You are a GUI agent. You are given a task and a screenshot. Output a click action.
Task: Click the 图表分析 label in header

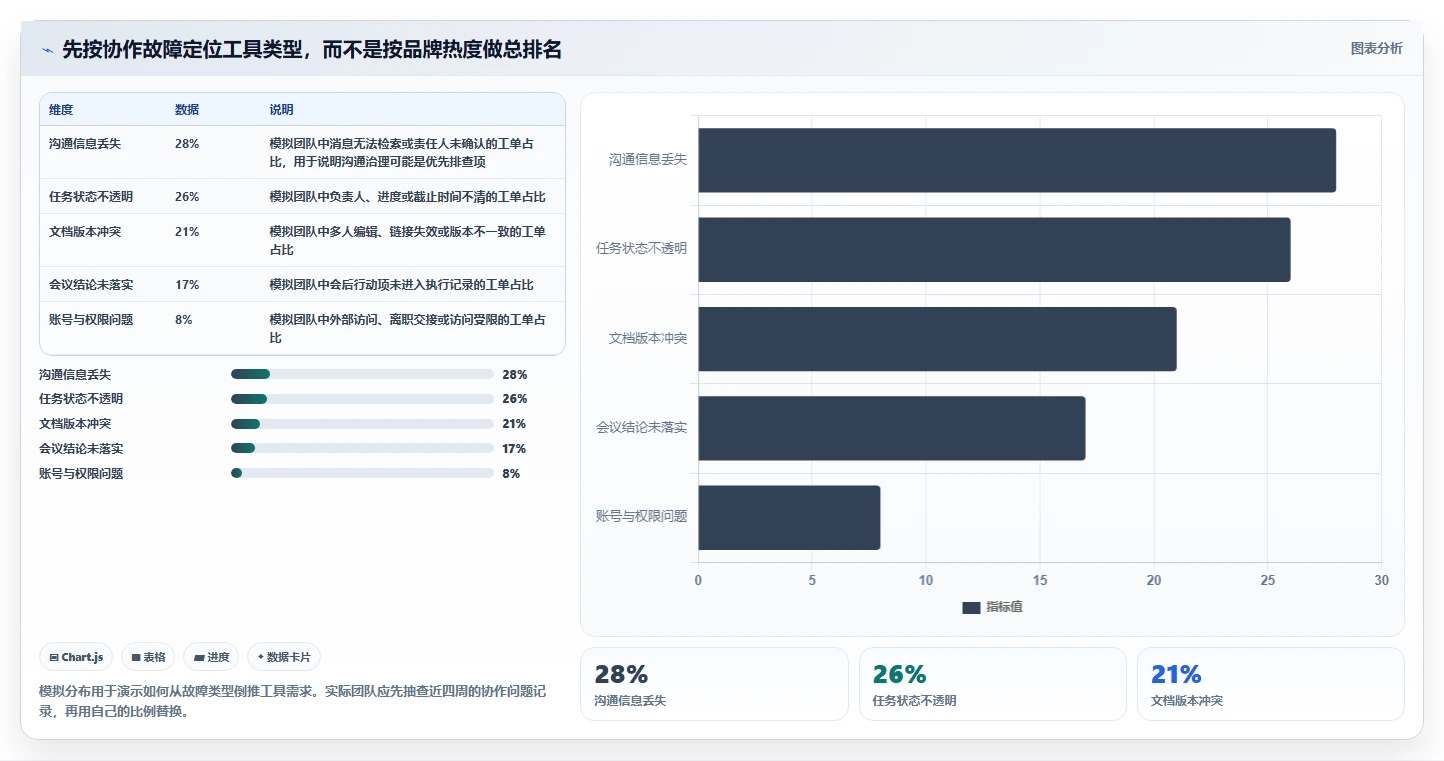1376,48
